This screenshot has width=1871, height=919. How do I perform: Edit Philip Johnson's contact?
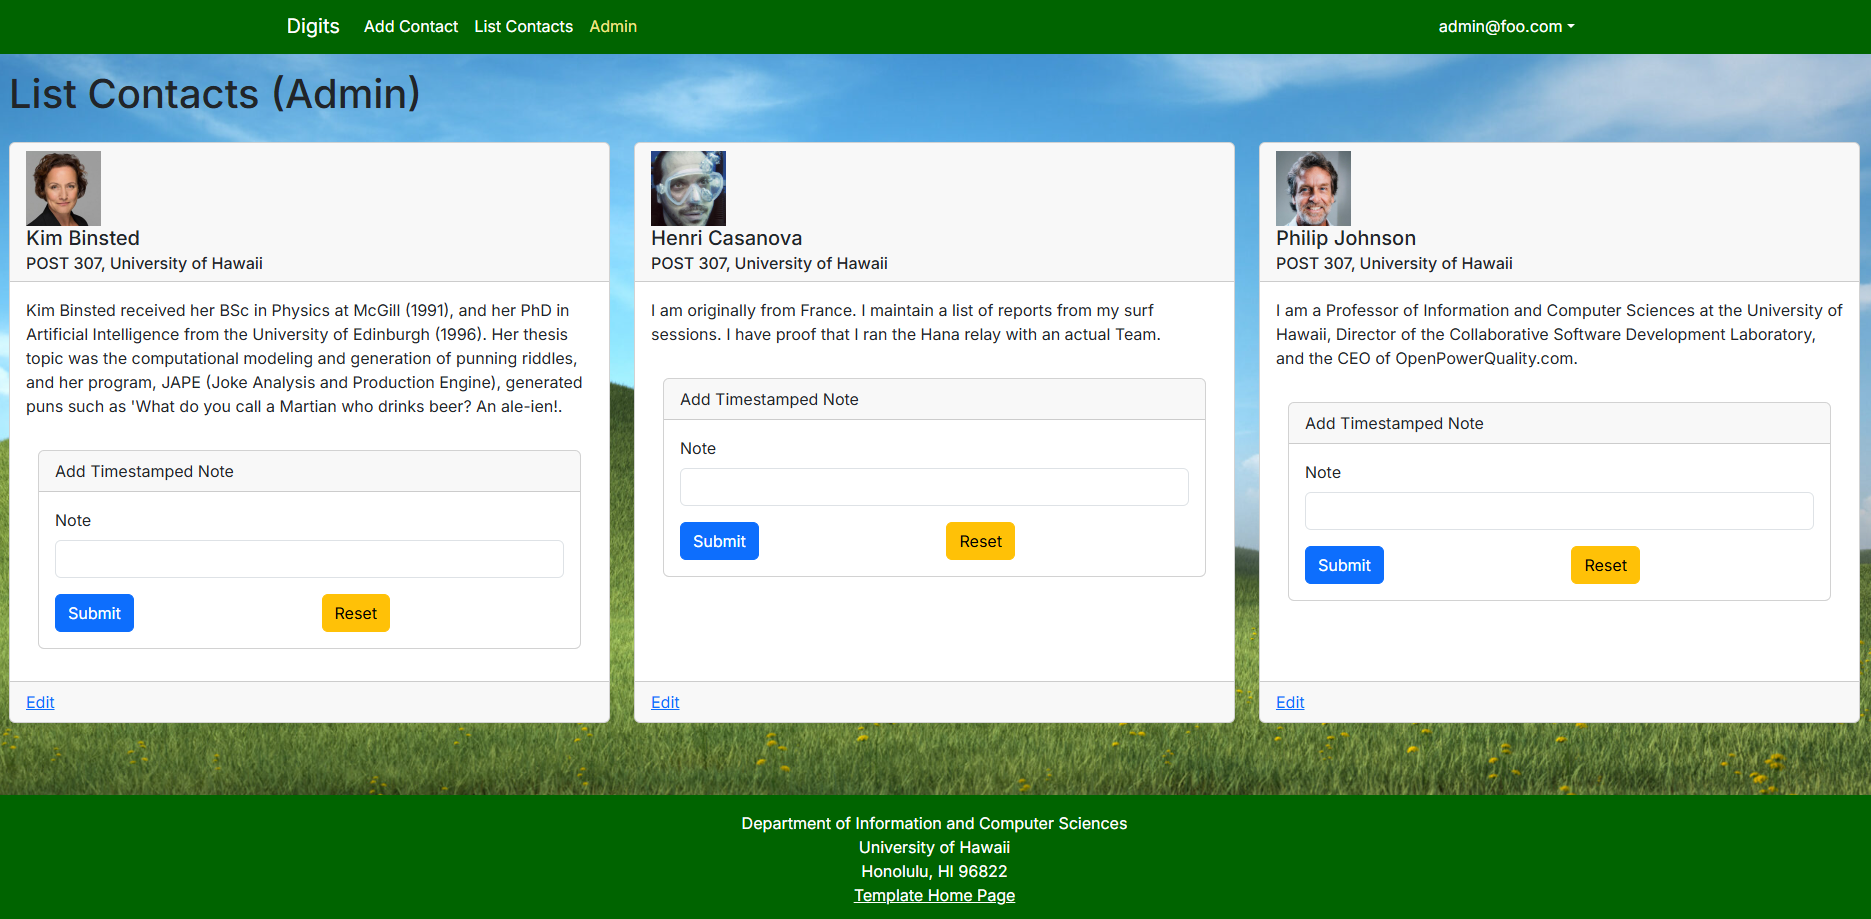coord(1290,702)
